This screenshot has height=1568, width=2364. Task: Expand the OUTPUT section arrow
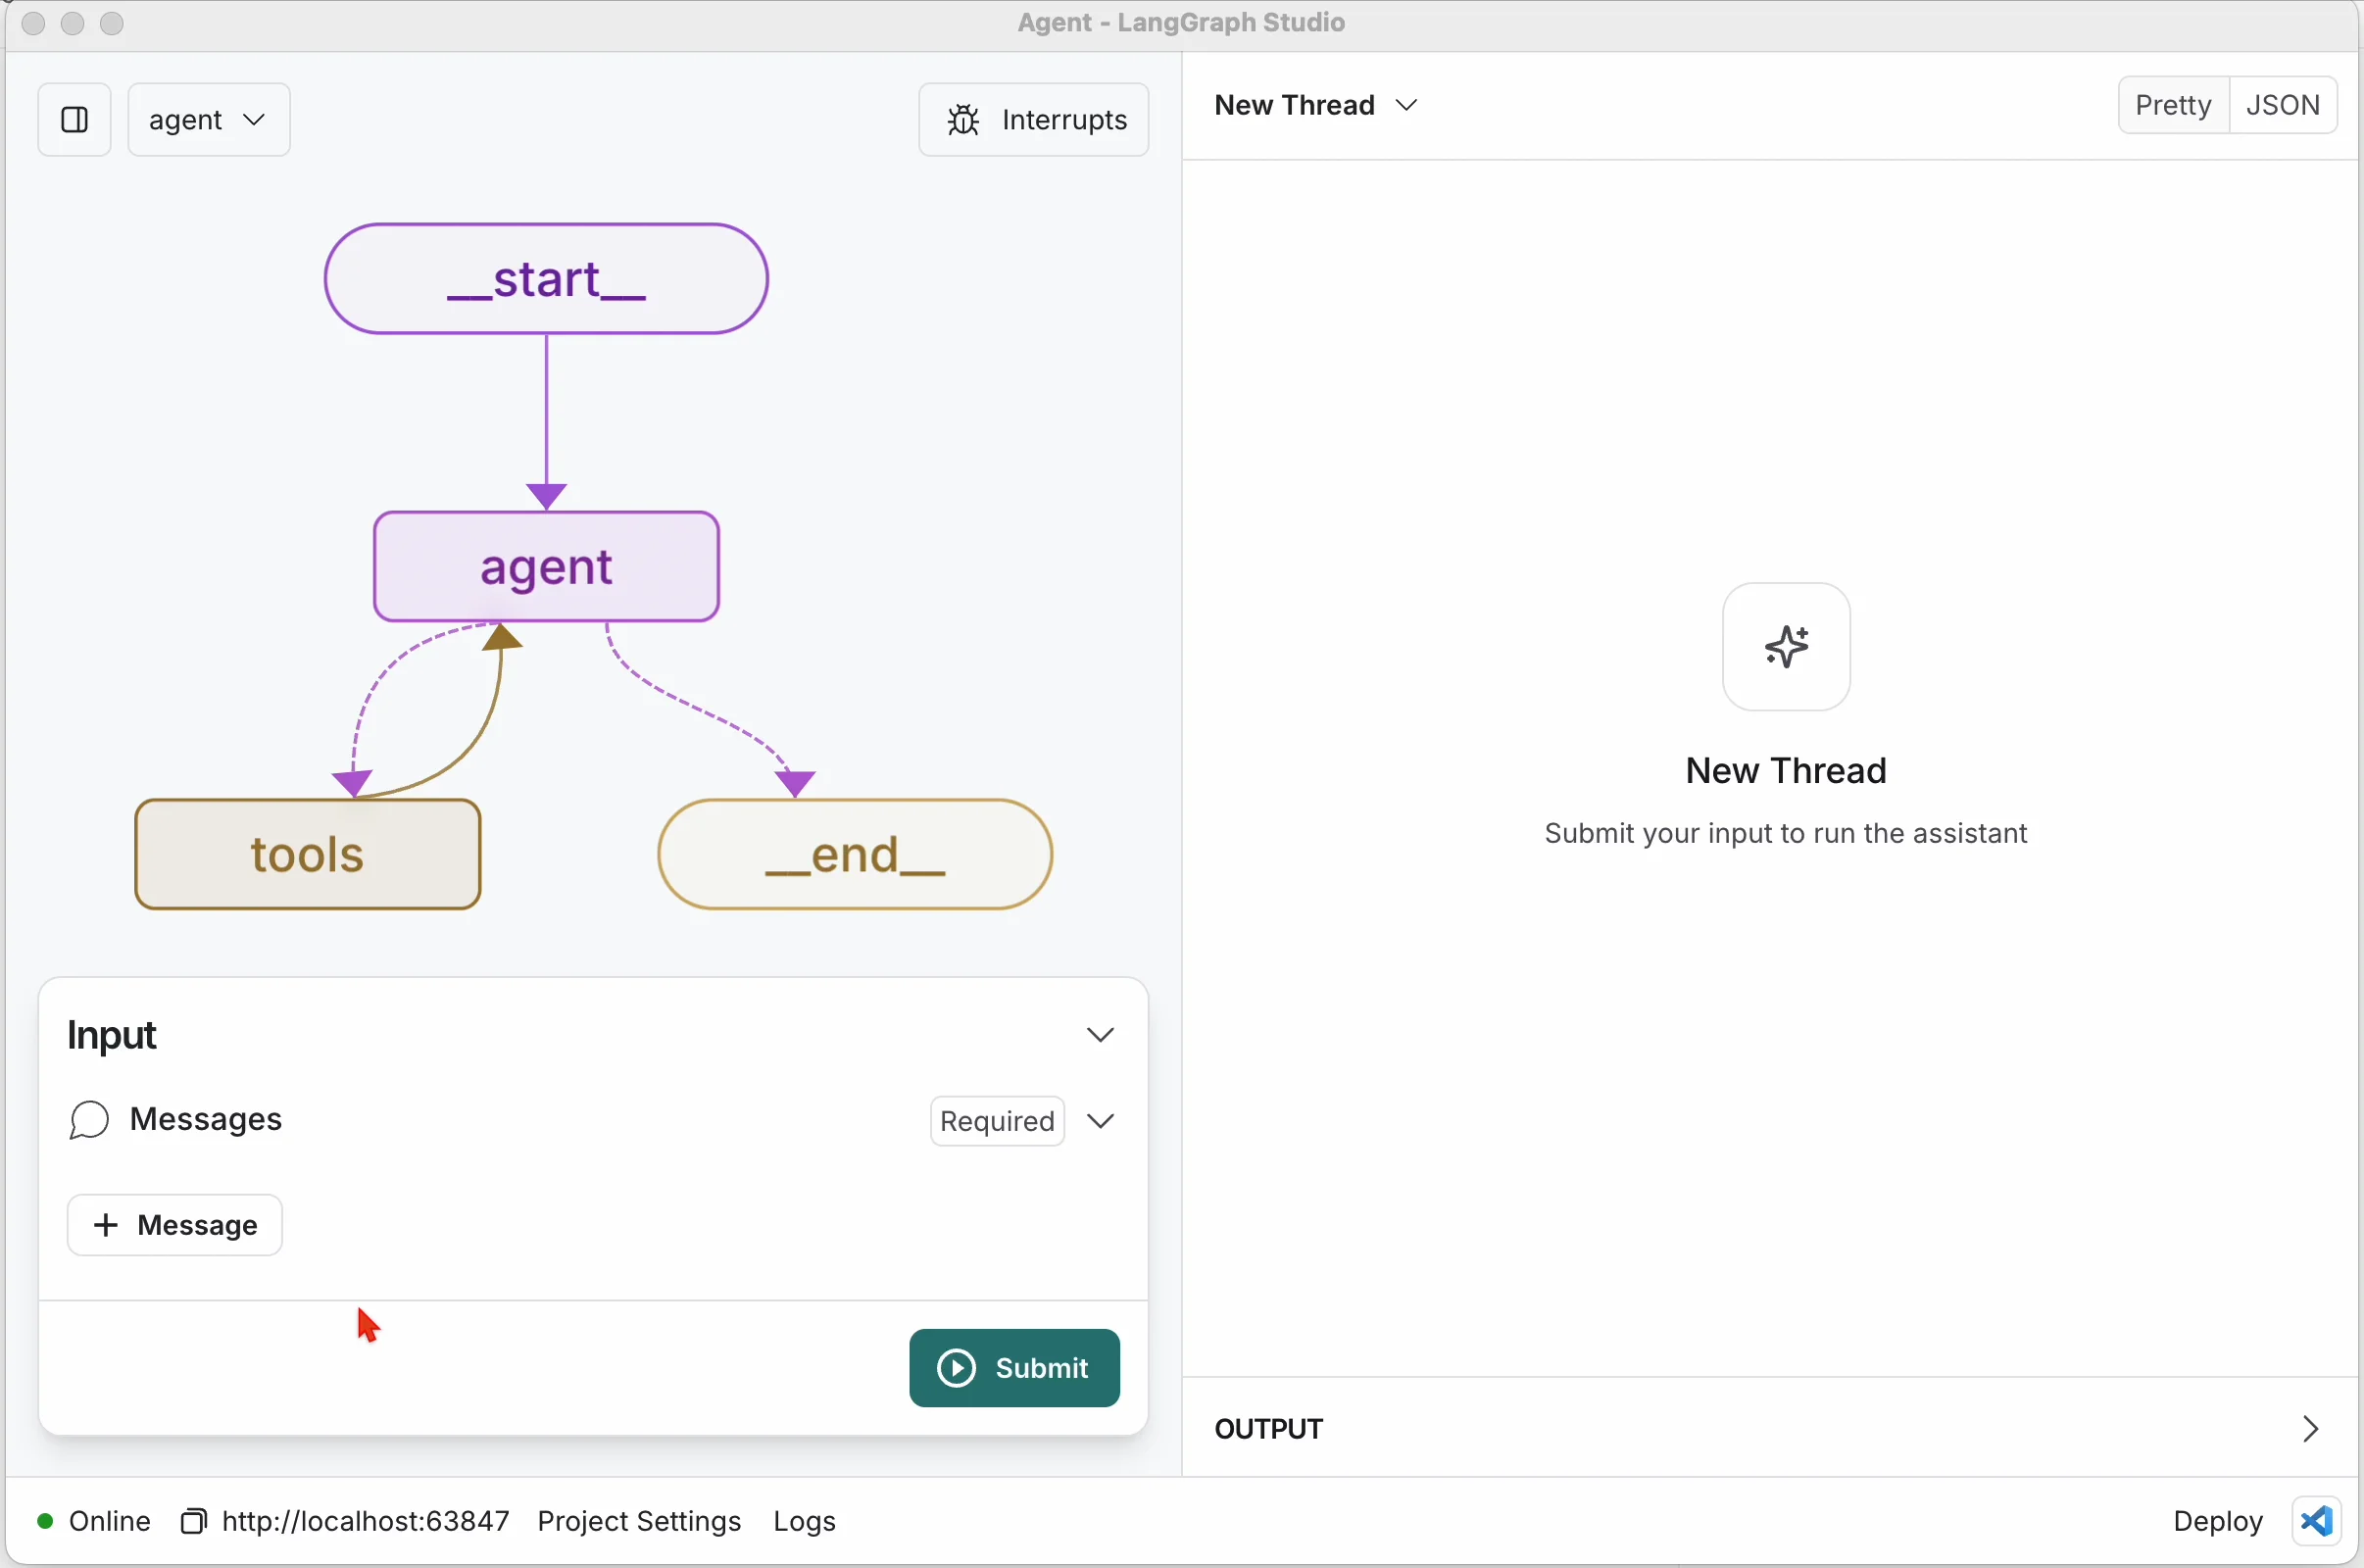[x=2310, y=1429]
